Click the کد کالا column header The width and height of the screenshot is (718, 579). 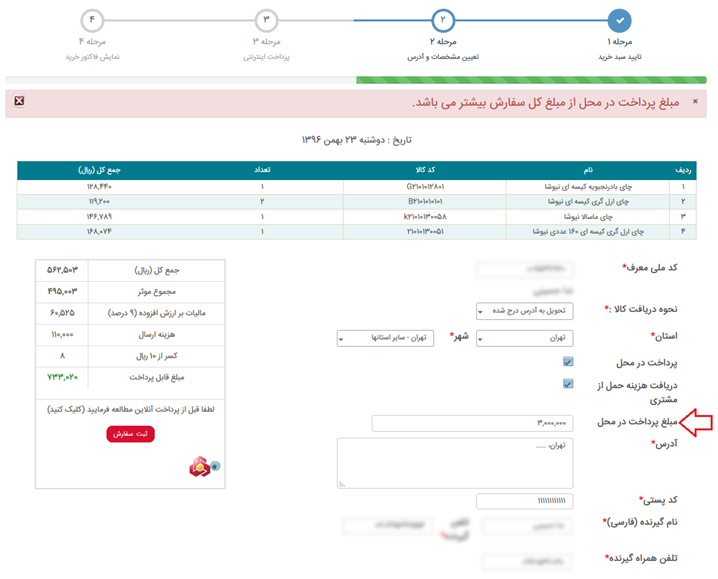[x=425, y=170]
